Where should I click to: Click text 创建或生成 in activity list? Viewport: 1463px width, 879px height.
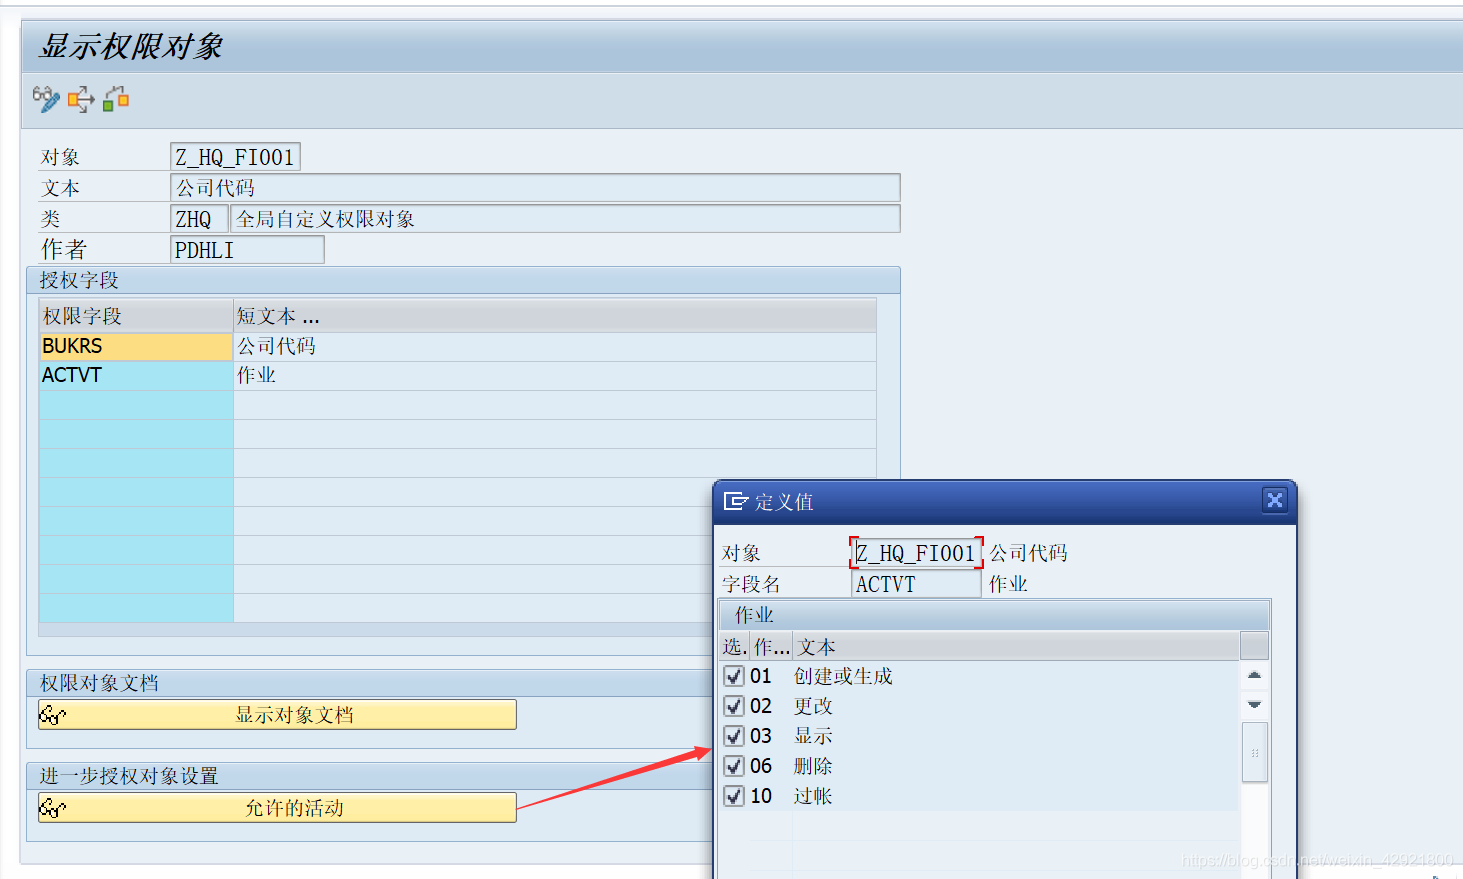[843, 676]
